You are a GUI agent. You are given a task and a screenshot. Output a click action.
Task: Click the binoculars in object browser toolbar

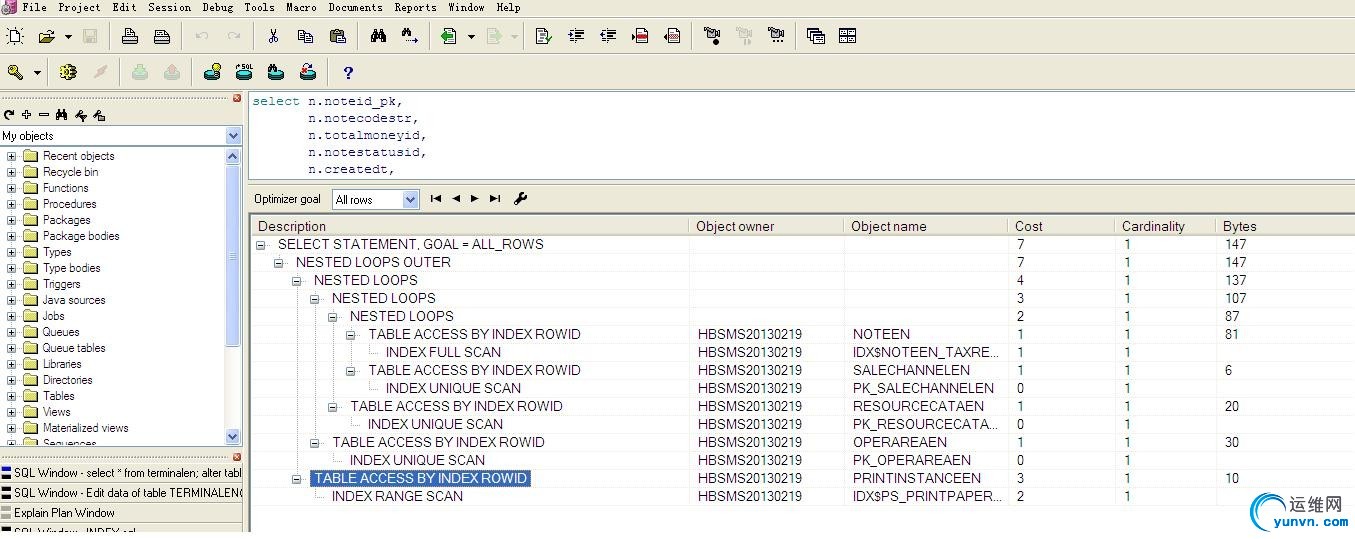tap(61, 115)
